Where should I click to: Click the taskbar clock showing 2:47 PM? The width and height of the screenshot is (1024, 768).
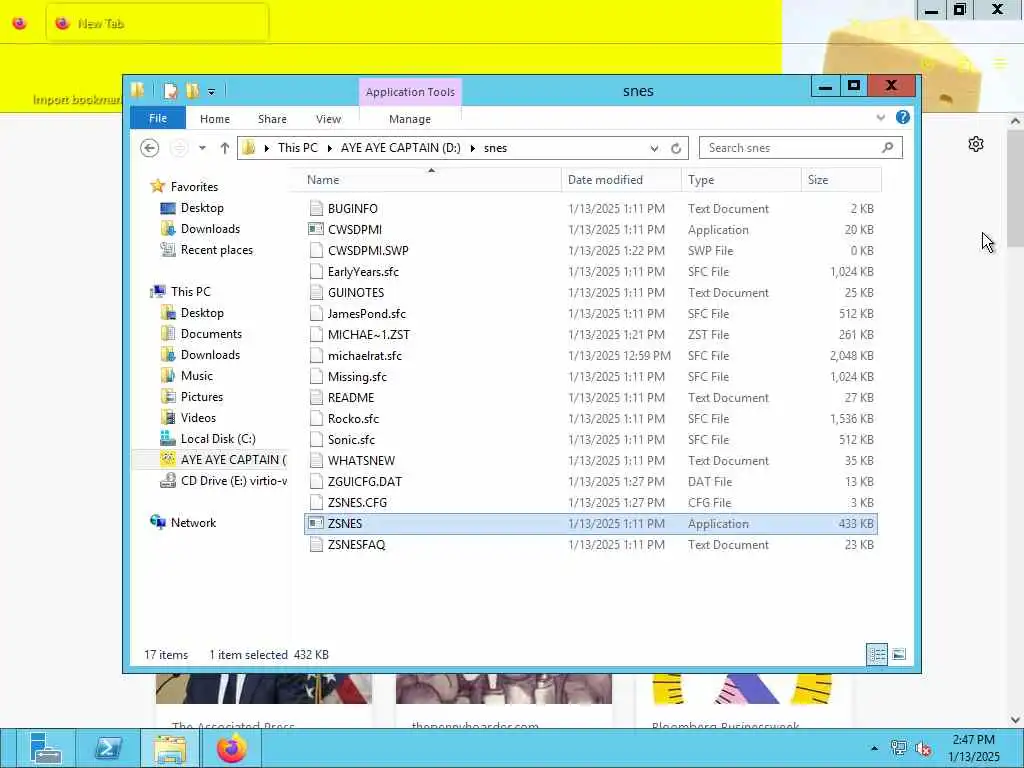[x=973, y=740]
